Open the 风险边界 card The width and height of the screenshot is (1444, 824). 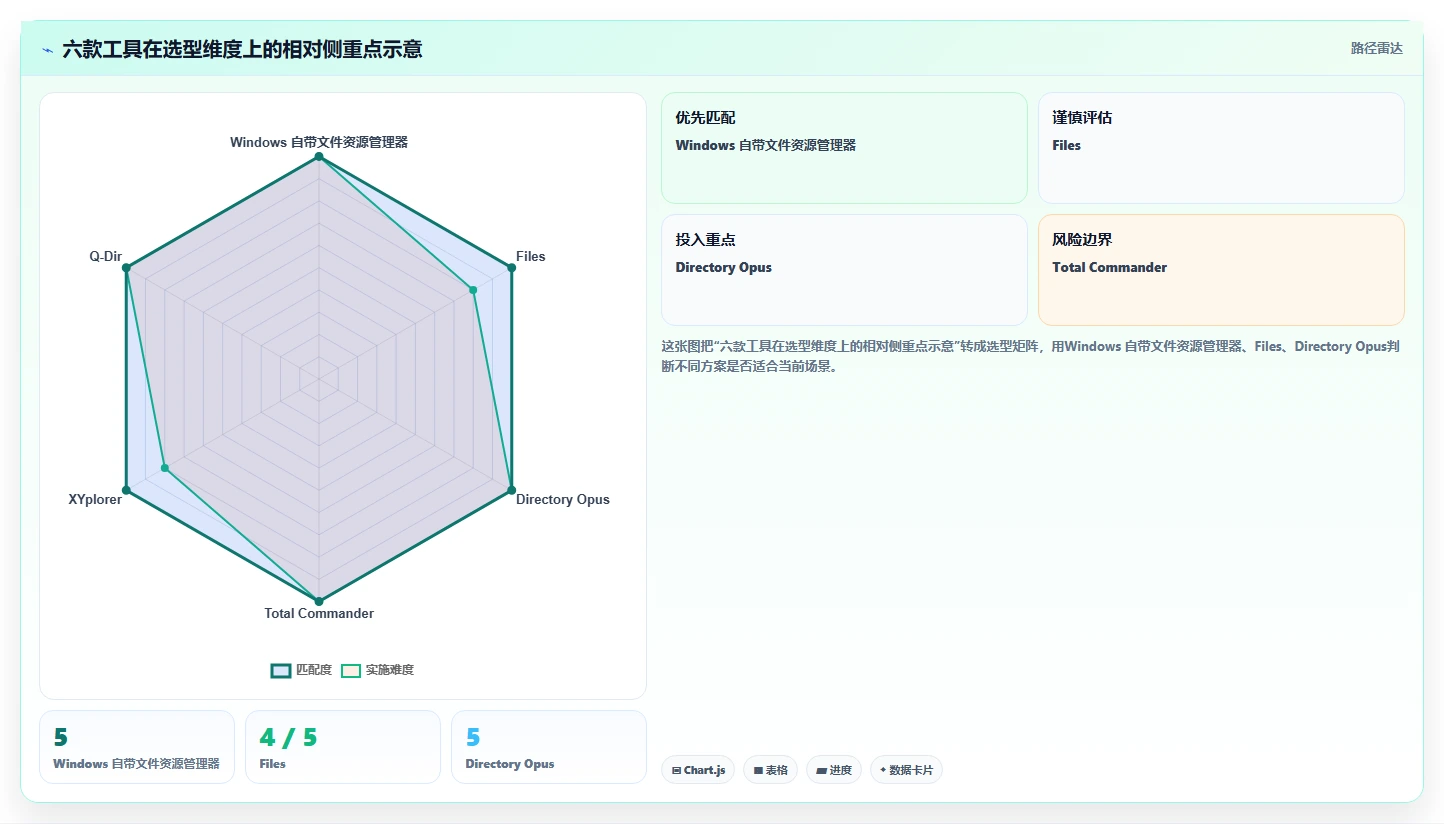click(1221, 270)
